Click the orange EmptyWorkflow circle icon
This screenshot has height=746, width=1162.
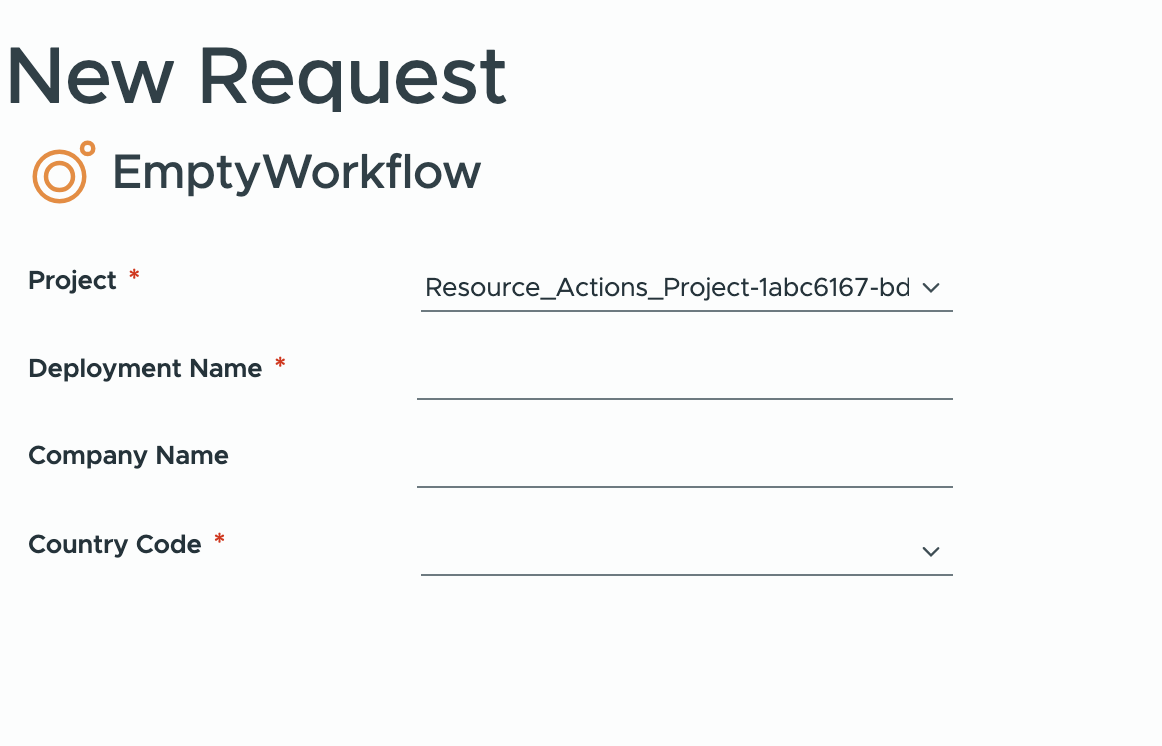coord(64,172)
